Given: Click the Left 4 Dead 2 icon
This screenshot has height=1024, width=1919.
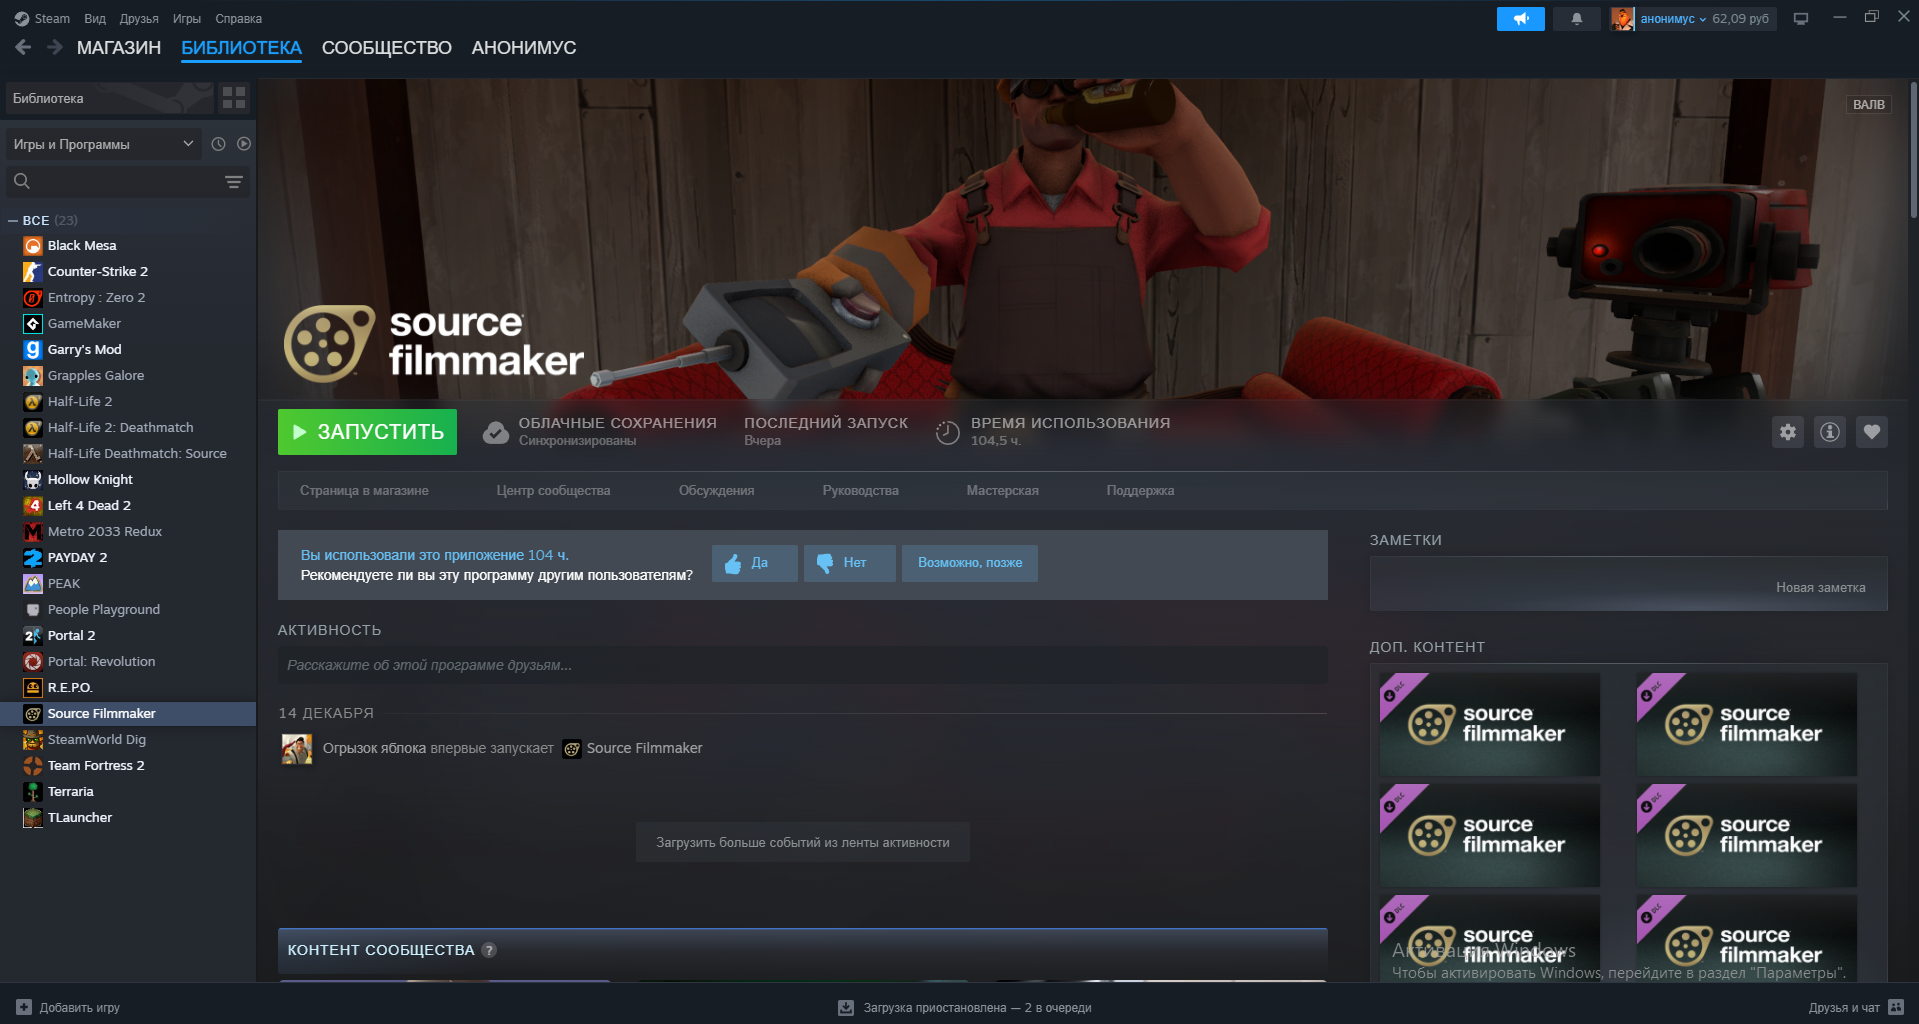Looking at the screenshot, I should click(33, 506).
